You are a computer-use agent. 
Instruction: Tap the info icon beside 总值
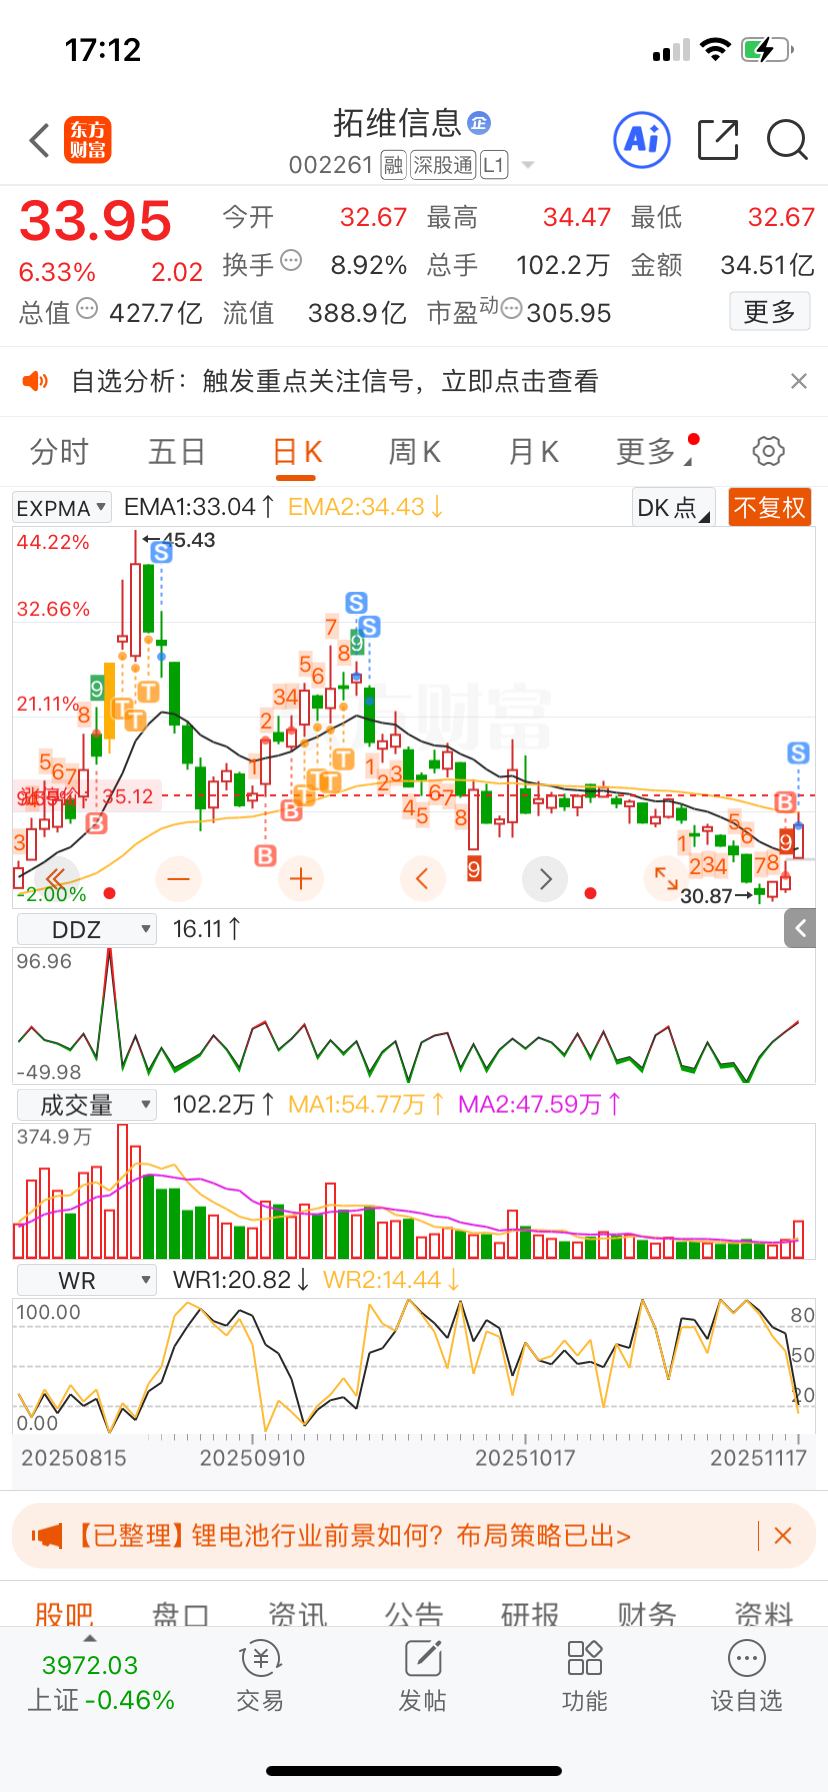coord(87,309)
